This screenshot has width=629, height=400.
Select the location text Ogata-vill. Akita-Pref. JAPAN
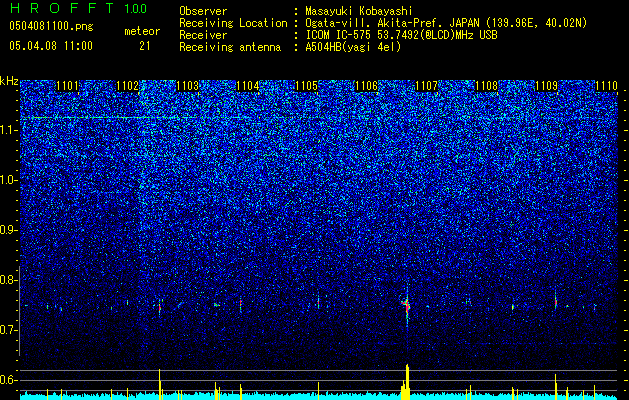coord(394,23)
